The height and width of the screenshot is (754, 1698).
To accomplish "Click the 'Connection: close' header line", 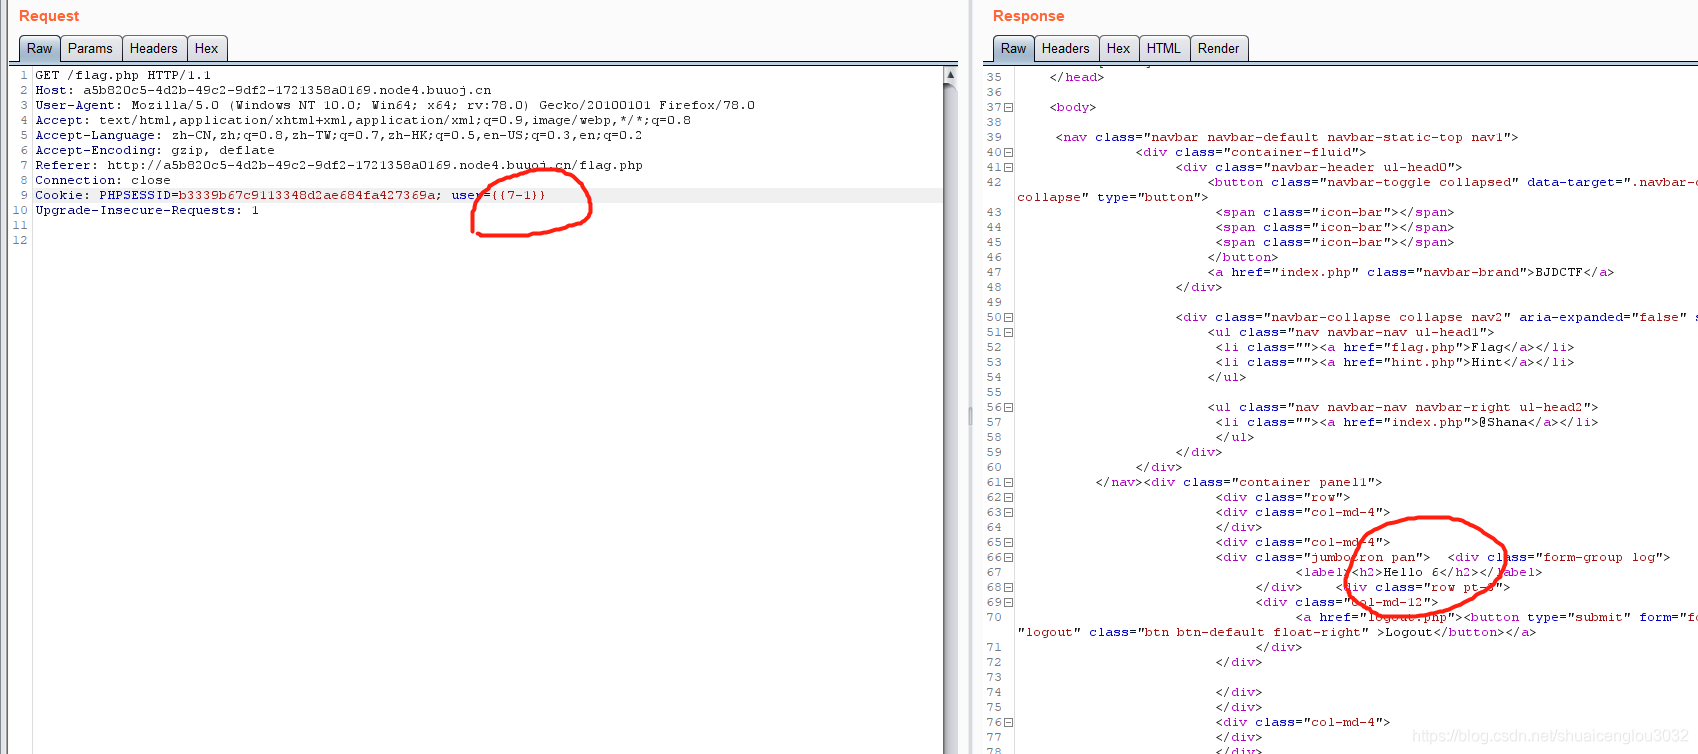I will [x=103, y=180].
